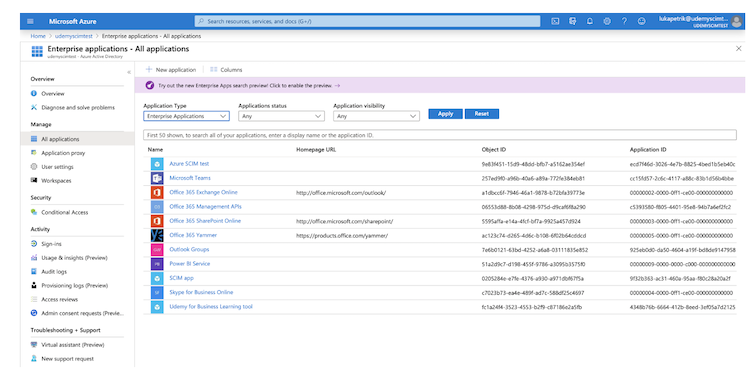The width and height of the screenshot is (750, 380).
Task: Click the Reset filter button
Action: point(482,114)
